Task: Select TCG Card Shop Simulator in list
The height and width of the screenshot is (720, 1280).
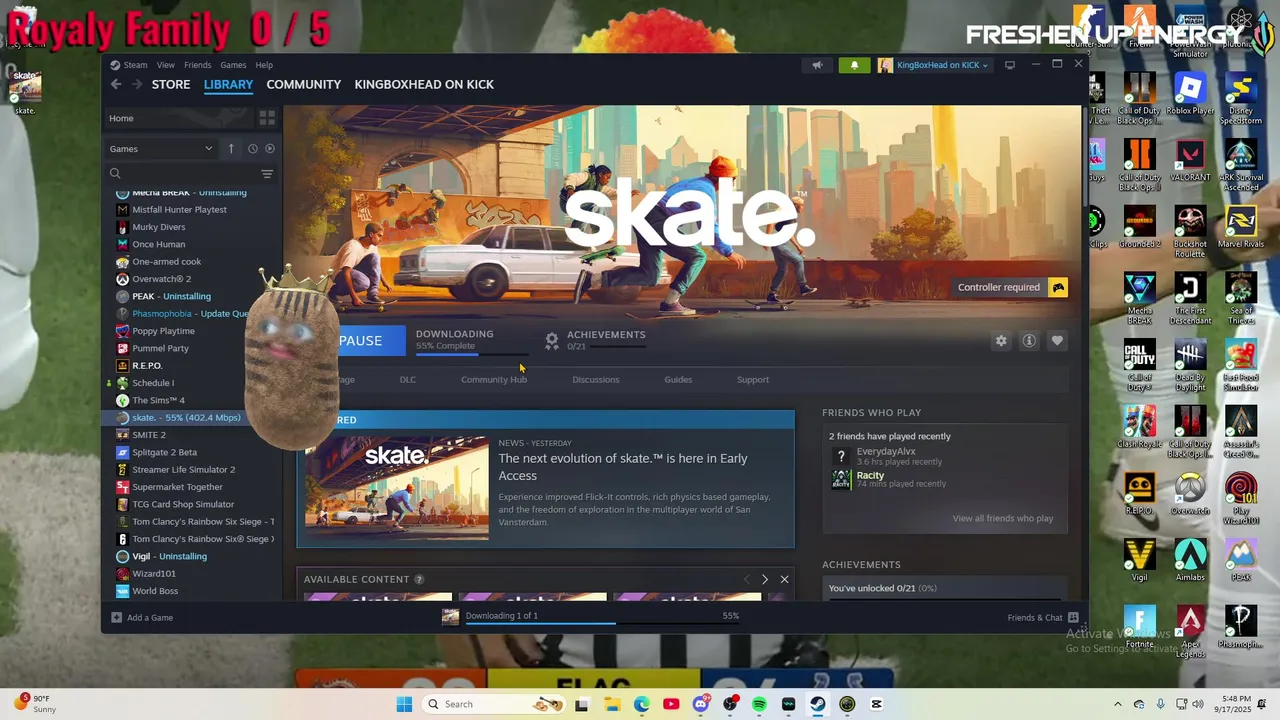Action: tap(183, 504)
